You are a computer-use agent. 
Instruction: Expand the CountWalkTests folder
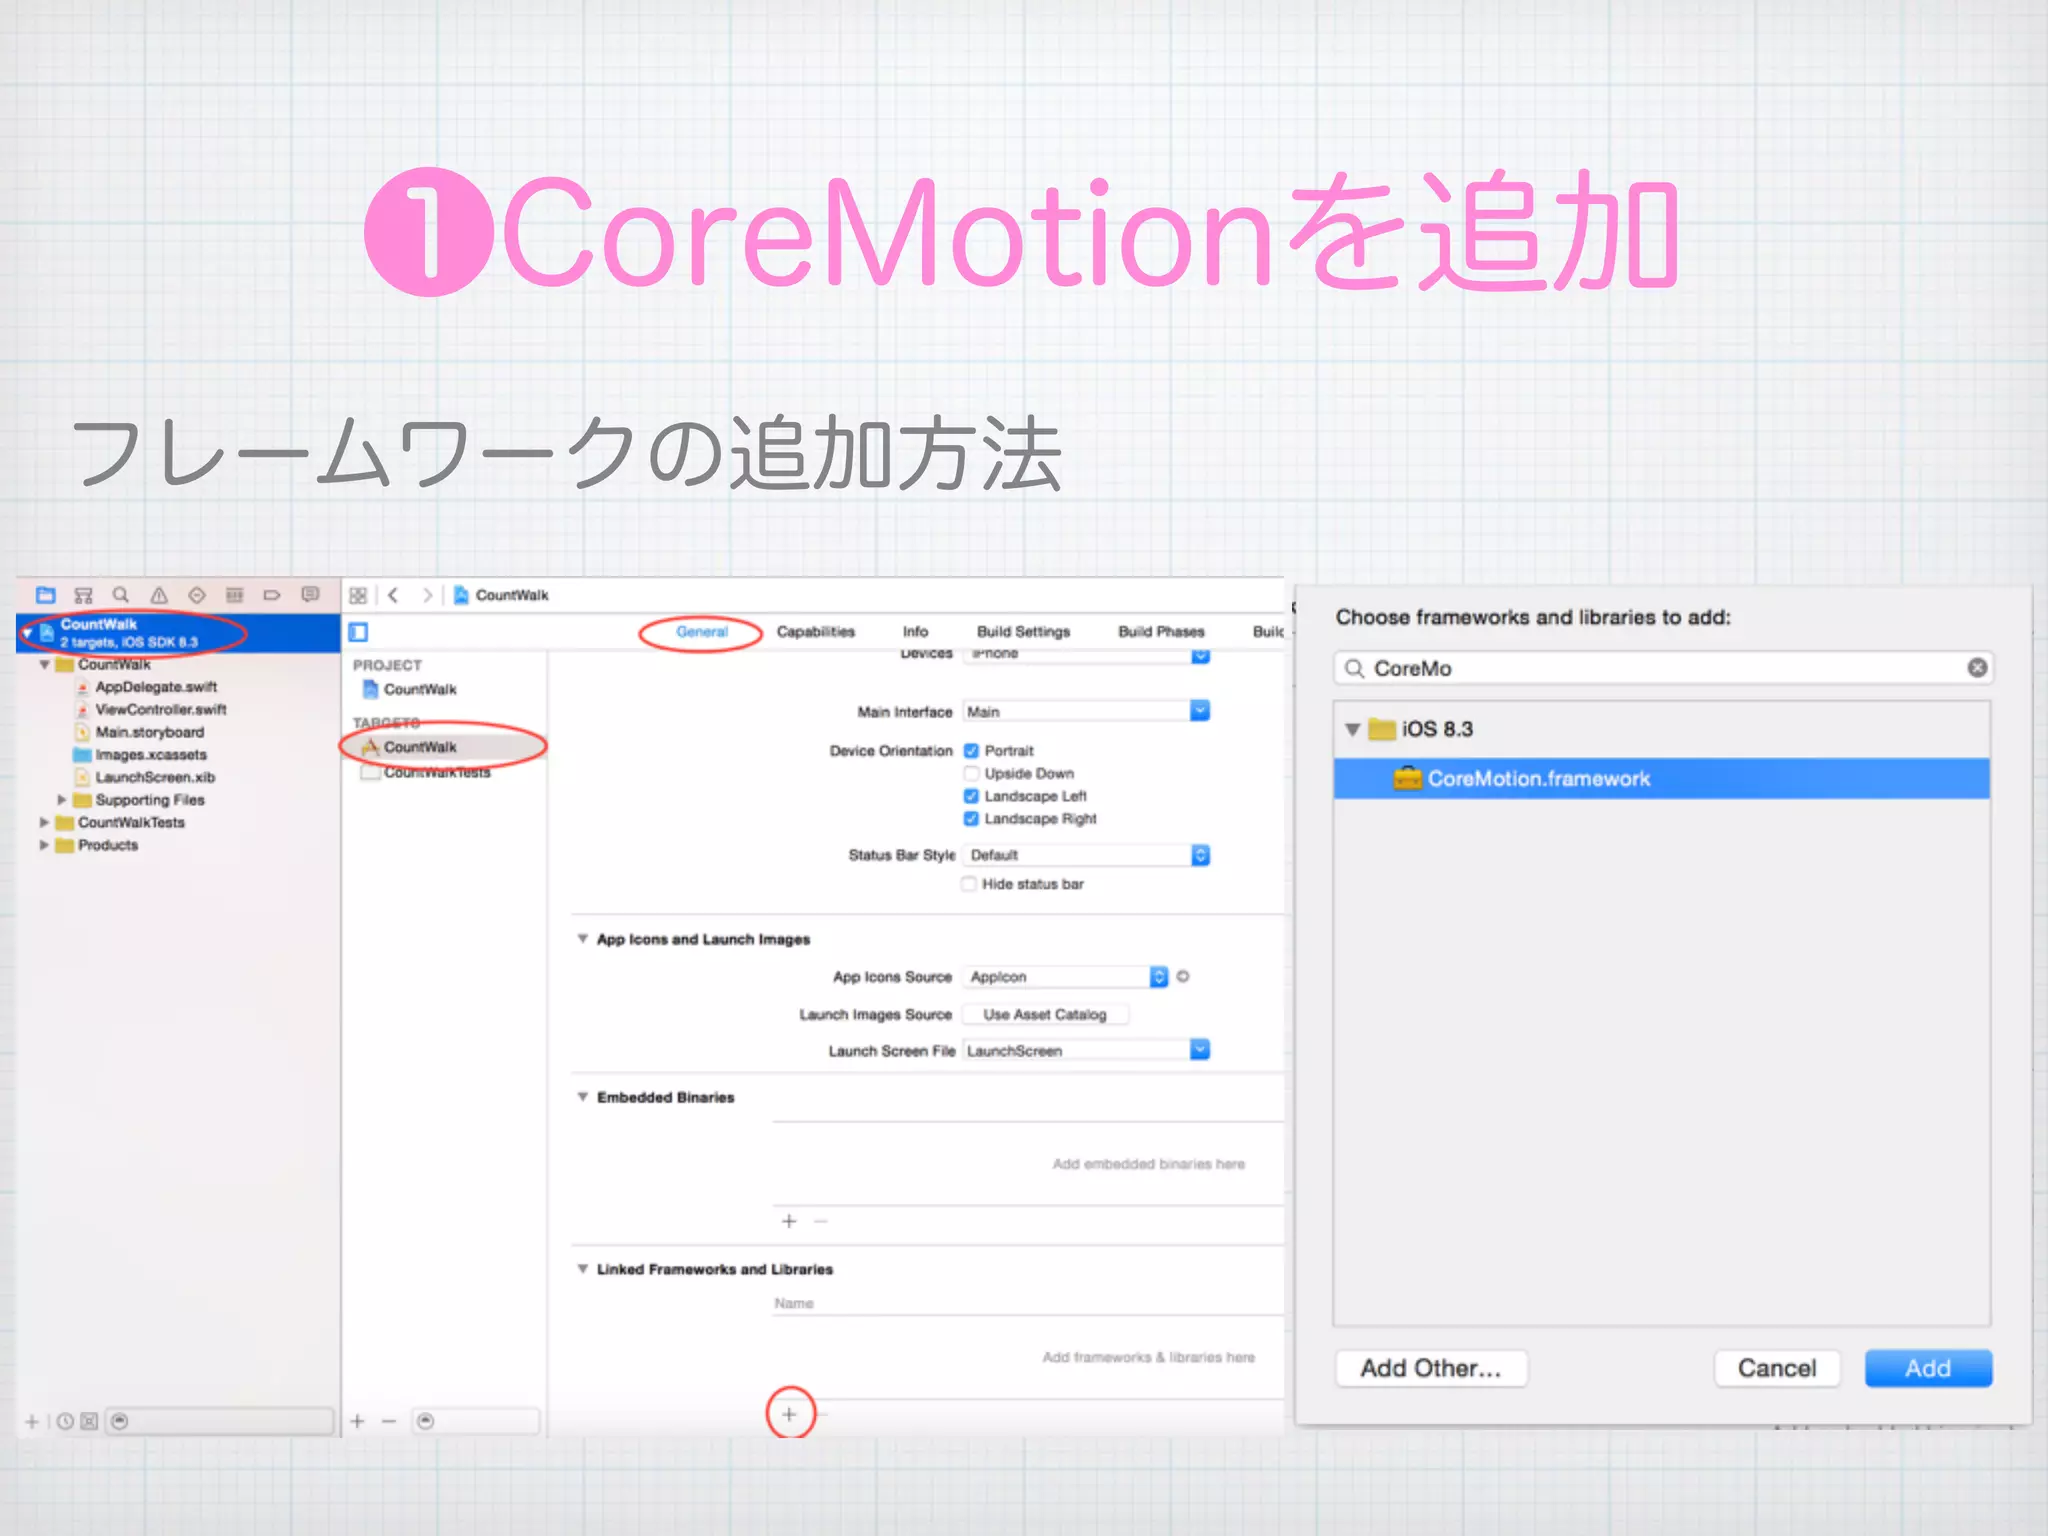[44, 822]
